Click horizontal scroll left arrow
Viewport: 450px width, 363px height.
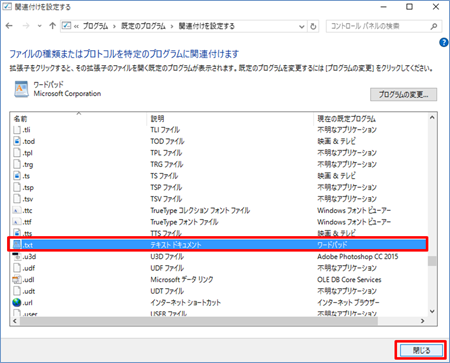[14, 321]
